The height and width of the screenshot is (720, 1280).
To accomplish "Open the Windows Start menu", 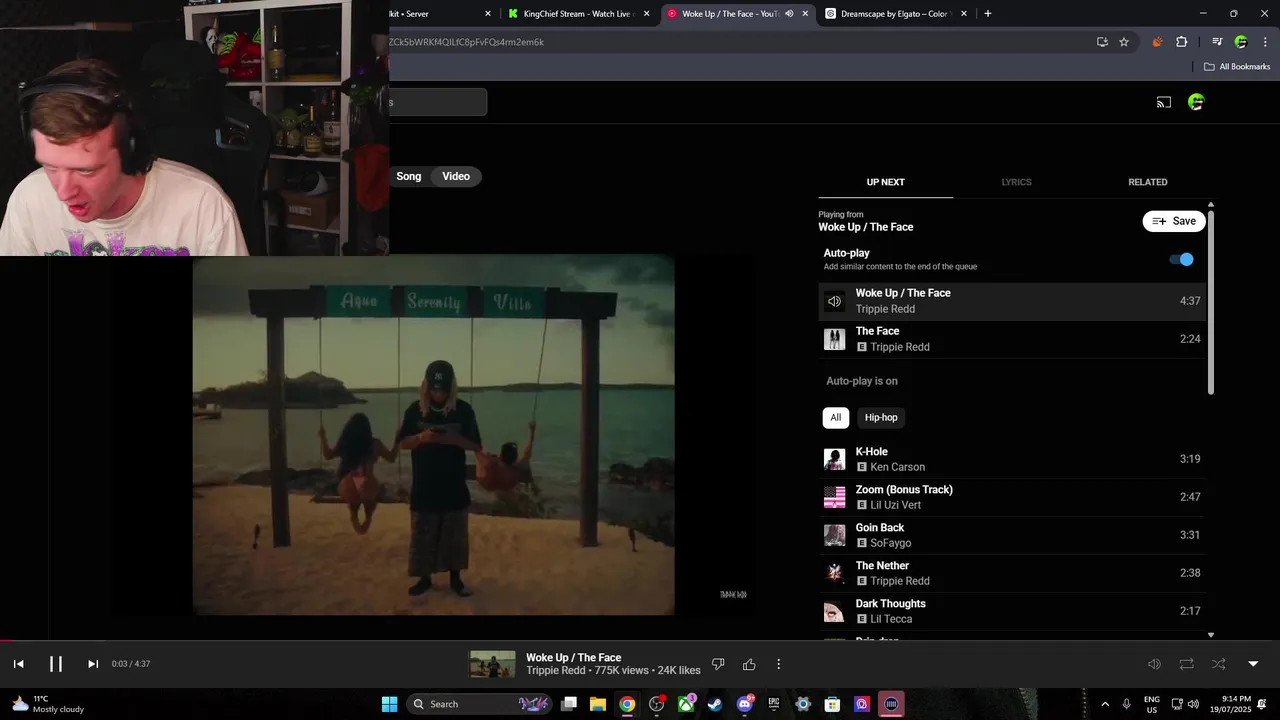I will coord(389,704).
